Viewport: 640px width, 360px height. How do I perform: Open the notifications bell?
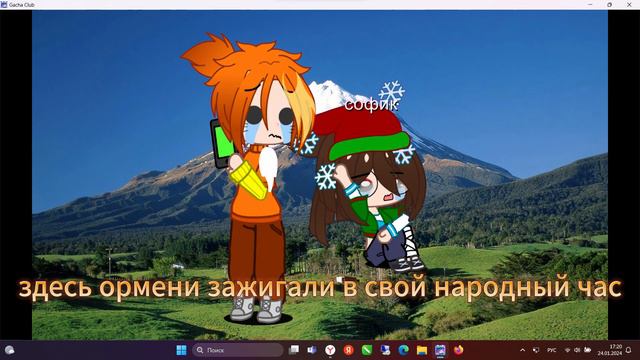pyautogui.click(x=629, y=350)
